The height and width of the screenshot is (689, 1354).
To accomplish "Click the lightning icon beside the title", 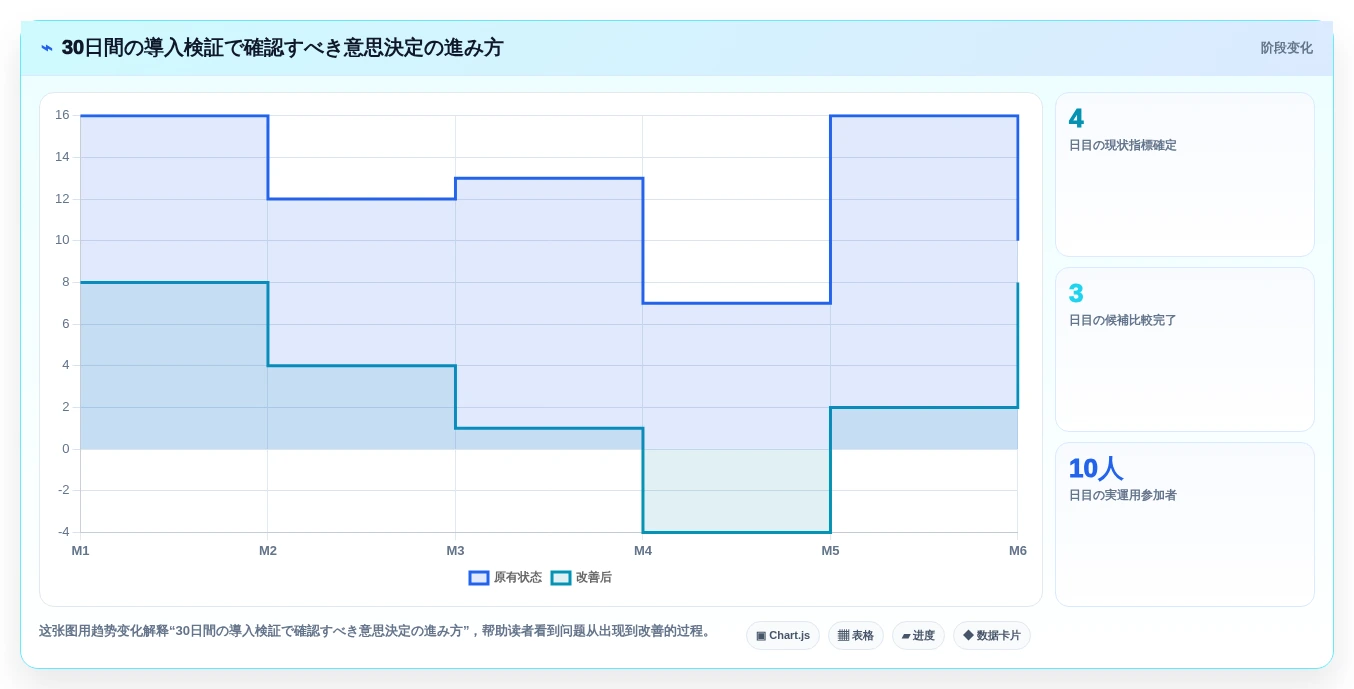I will (x=47, y=48).
